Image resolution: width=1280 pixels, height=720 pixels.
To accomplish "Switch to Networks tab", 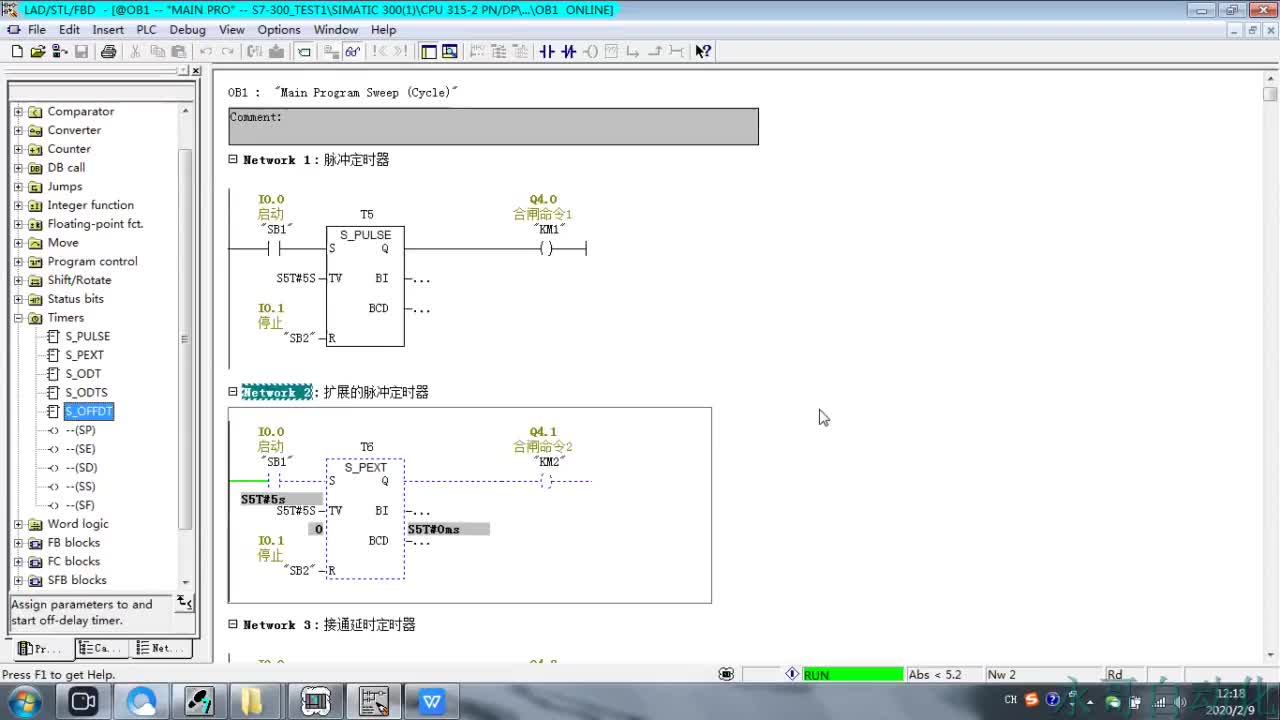I will coord(160,648).
